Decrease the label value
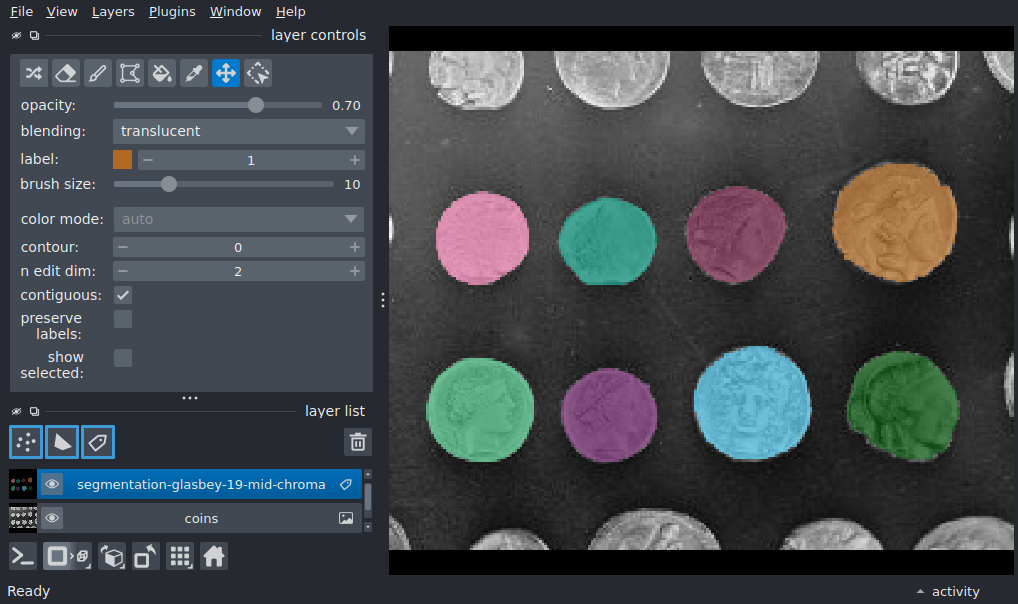The height and width of the screenshot is (604, 1018). (148, 160)
